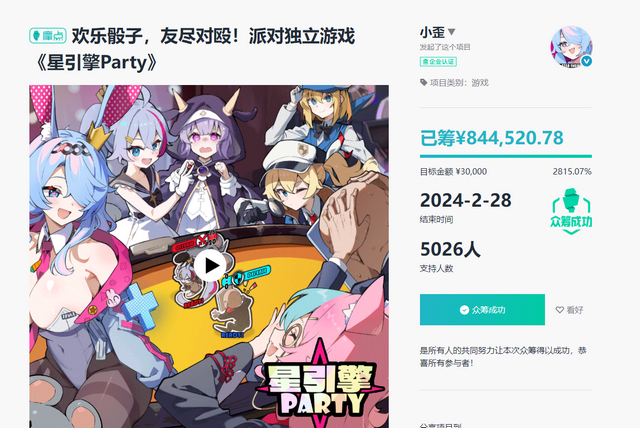Open the creator's avatar image
This screenshot has height=428, width=640.
(571, 47)
